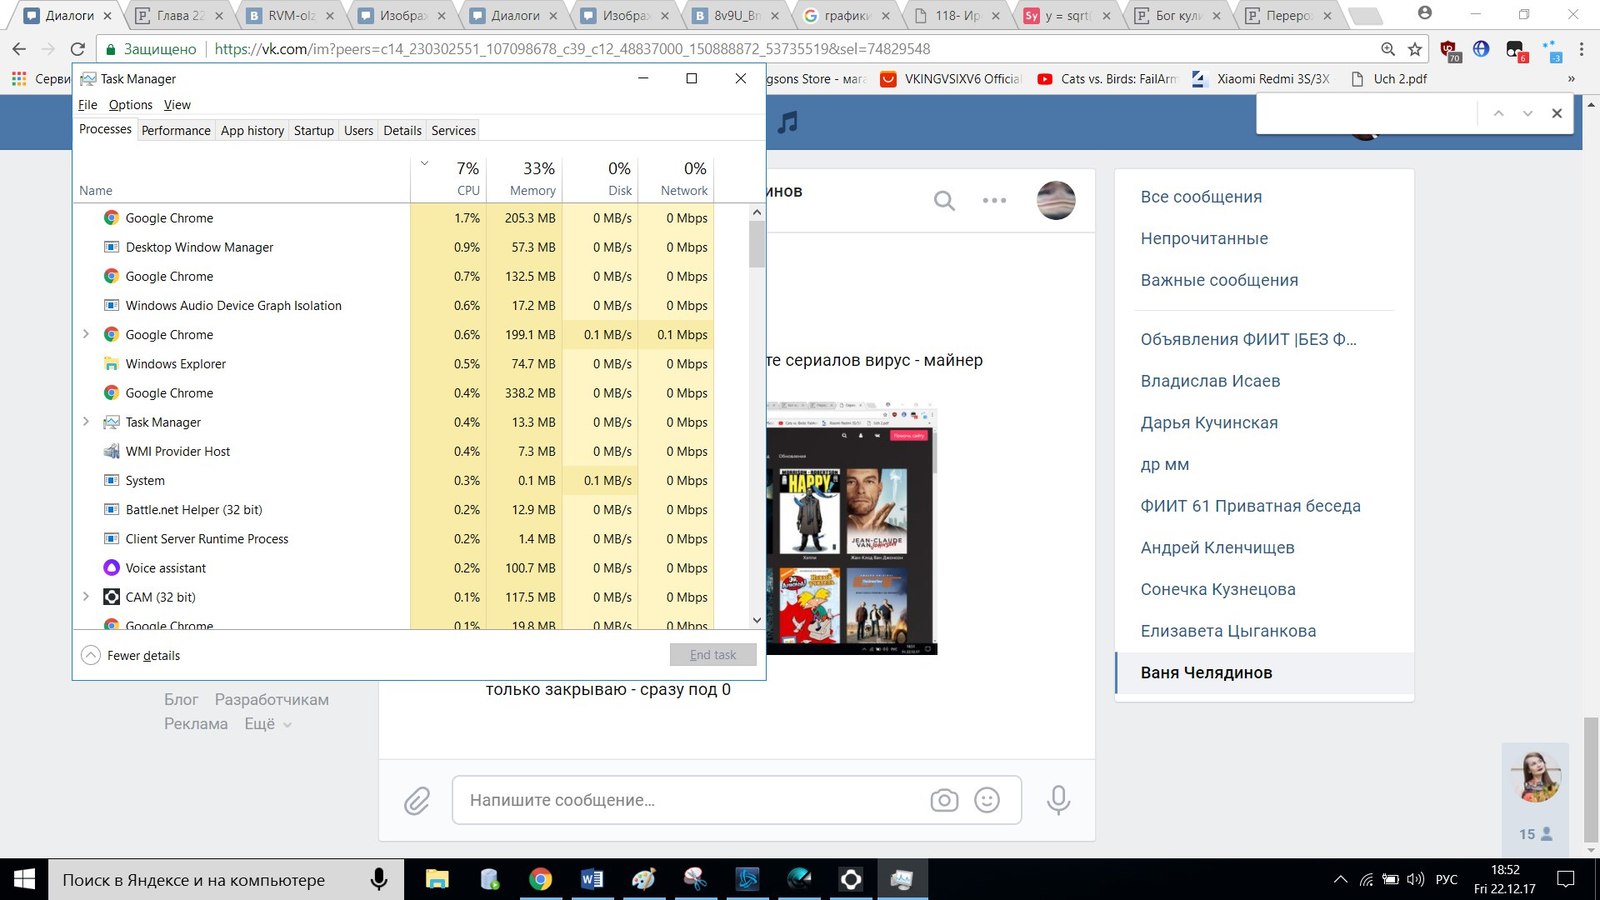This screenshot has height=900, width=1600.
Task: Open Microsoft Word from the taskbar
Action: [591, 879]
